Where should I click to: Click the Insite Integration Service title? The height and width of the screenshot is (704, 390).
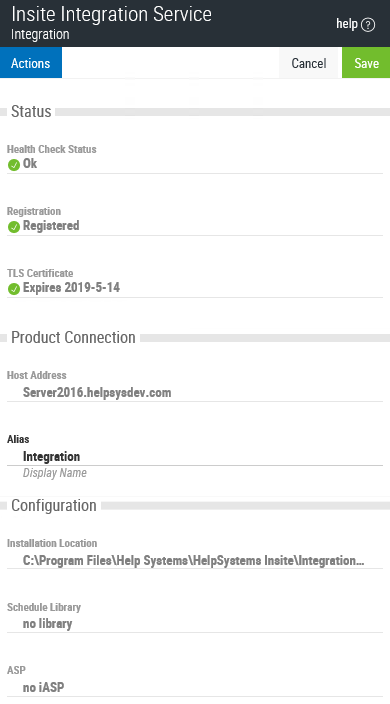point(111,14)
